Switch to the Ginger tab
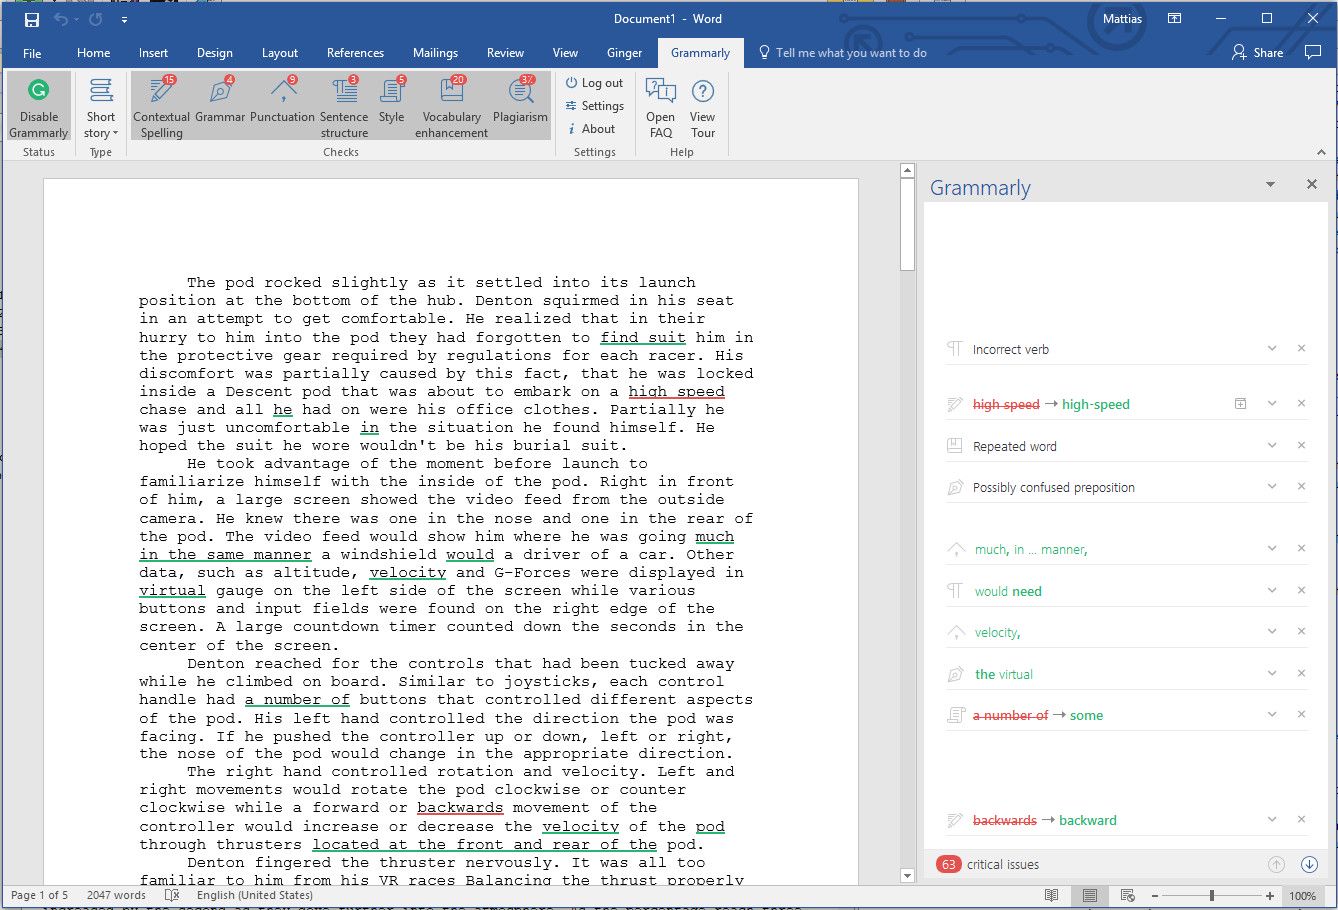Image resolution: width=1338 pixels, height=910 pixels. click(x=624, y=53)
